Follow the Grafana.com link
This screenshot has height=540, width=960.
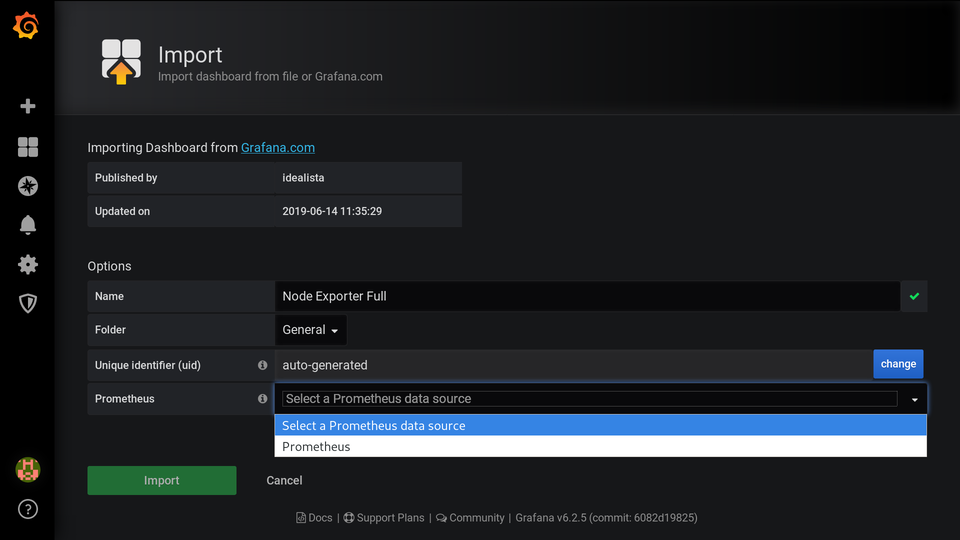tap(278, 148)
